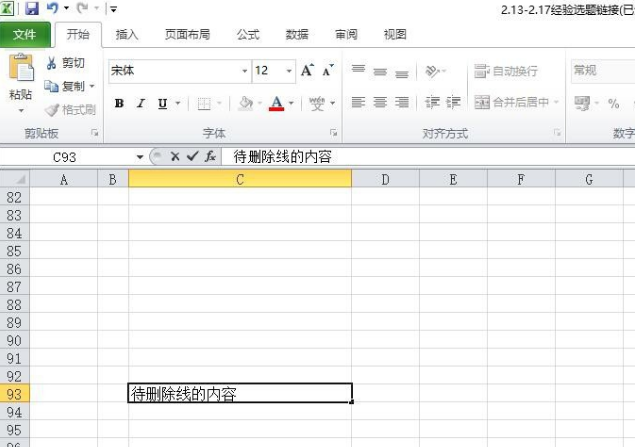This screenshot has height=447, width=635.
Task: Align text to top
Action: [358, 70]
